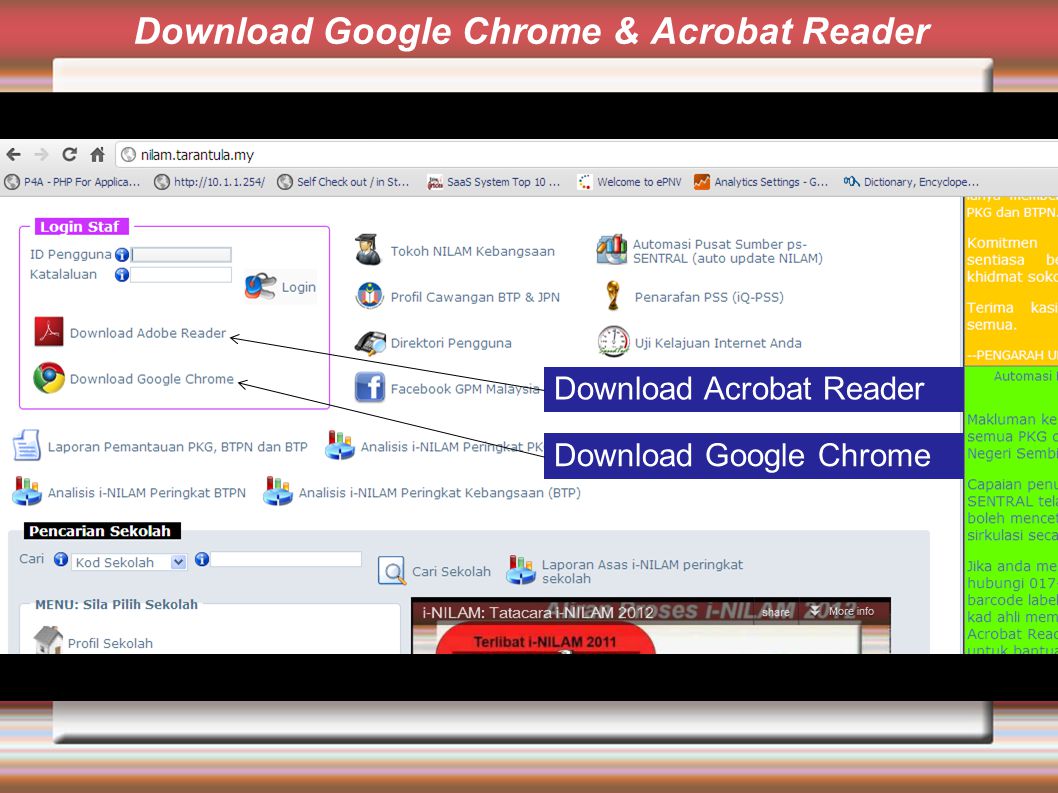Click the info icon beside ID Pengguna
1058x793 pixels.
point(122,254)
